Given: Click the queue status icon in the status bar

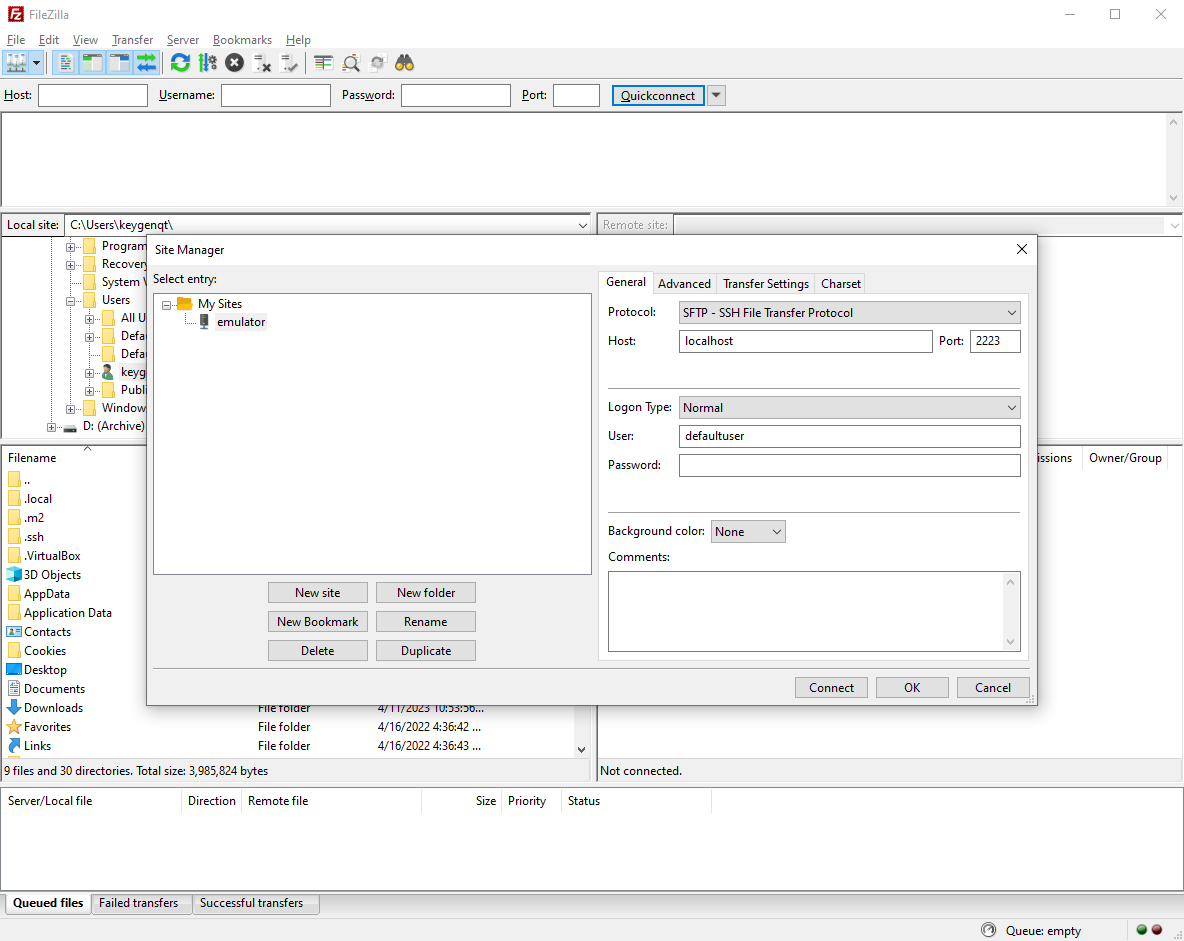Looking at the screenshot, I should coord(988,930).
